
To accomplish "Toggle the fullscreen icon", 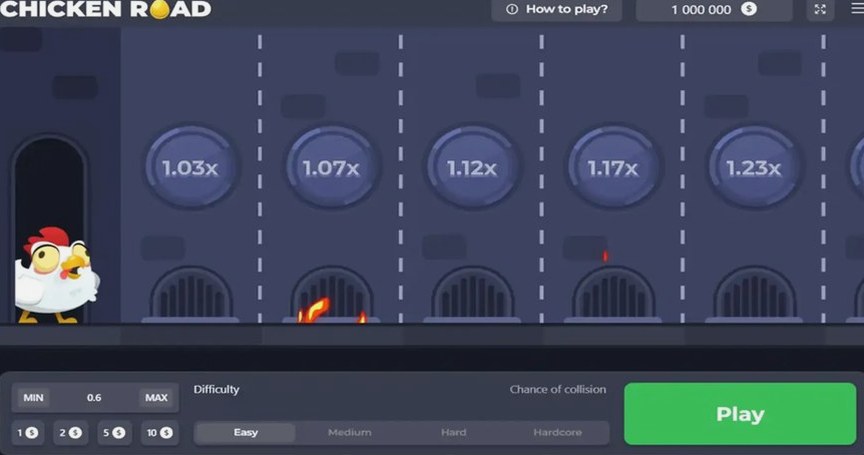I will tap(820, 9).
